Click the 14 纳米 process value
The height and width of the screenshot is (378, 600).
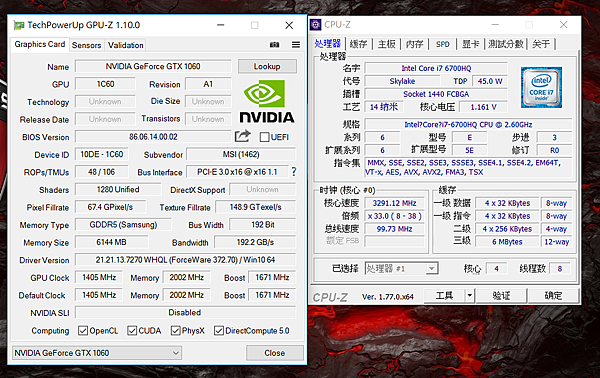pos(384,107)
